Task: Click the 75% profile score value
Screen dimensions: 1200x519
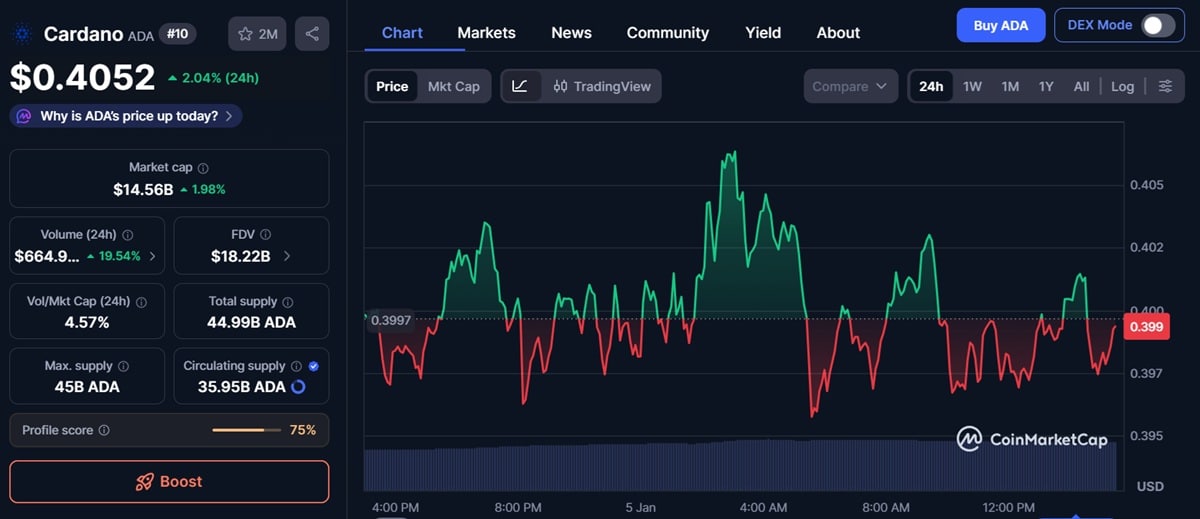Action: pos(303,430)
